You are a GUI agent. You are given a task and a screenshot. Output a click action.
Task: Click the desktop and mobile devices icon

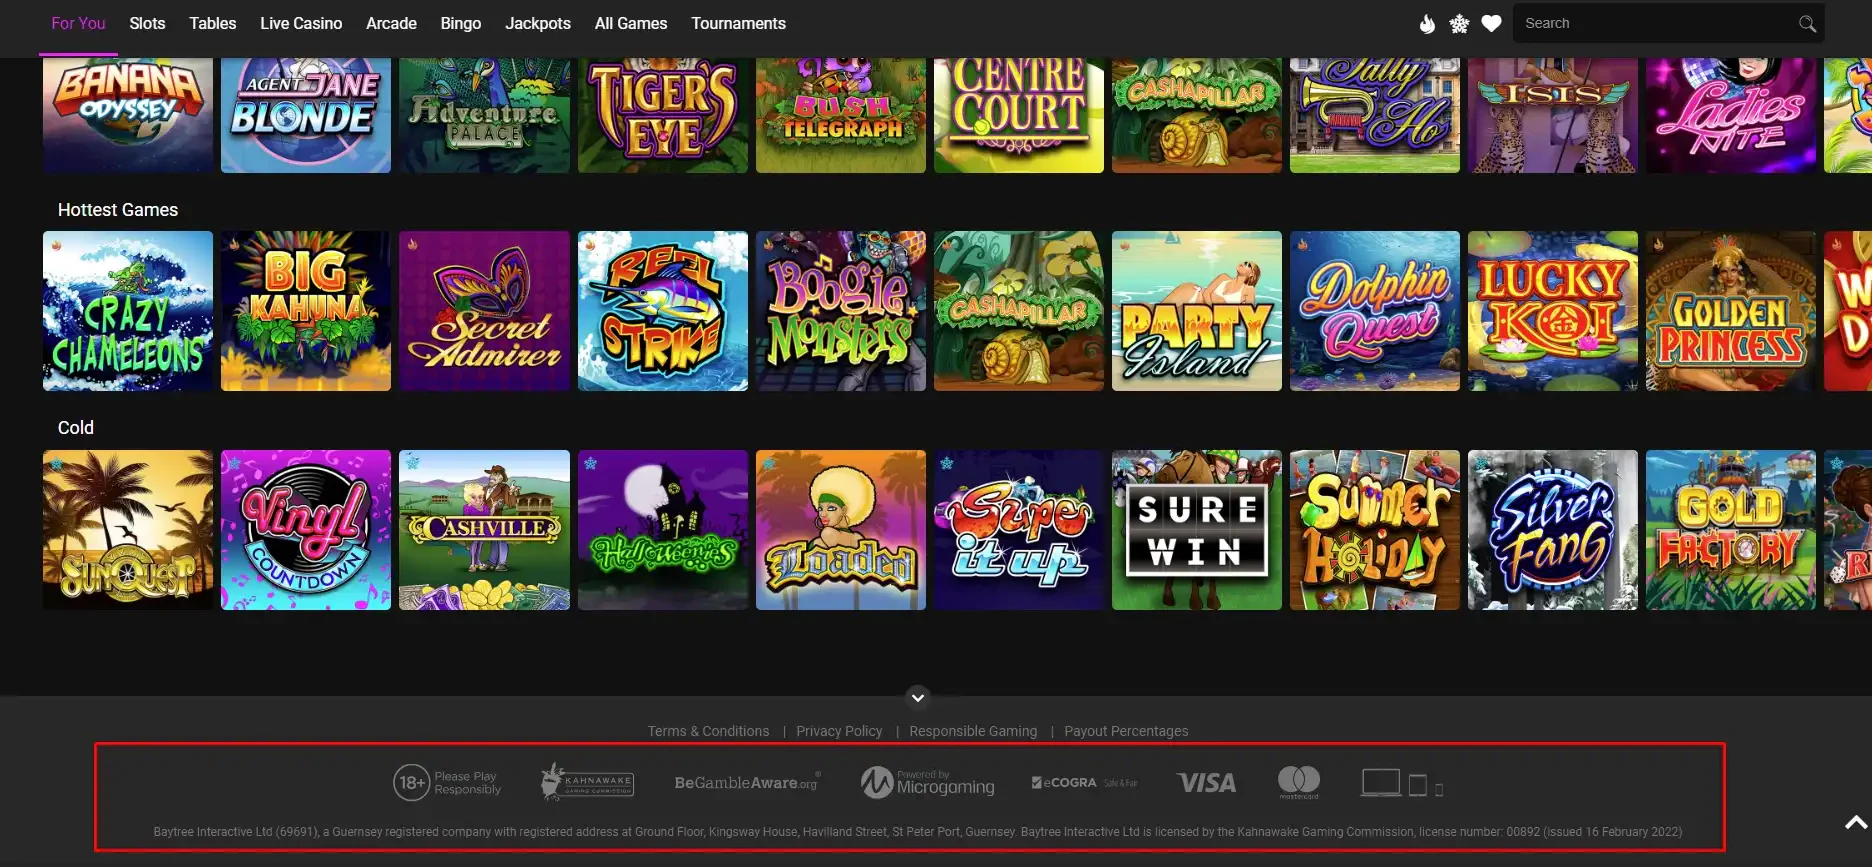point(1401,783)
